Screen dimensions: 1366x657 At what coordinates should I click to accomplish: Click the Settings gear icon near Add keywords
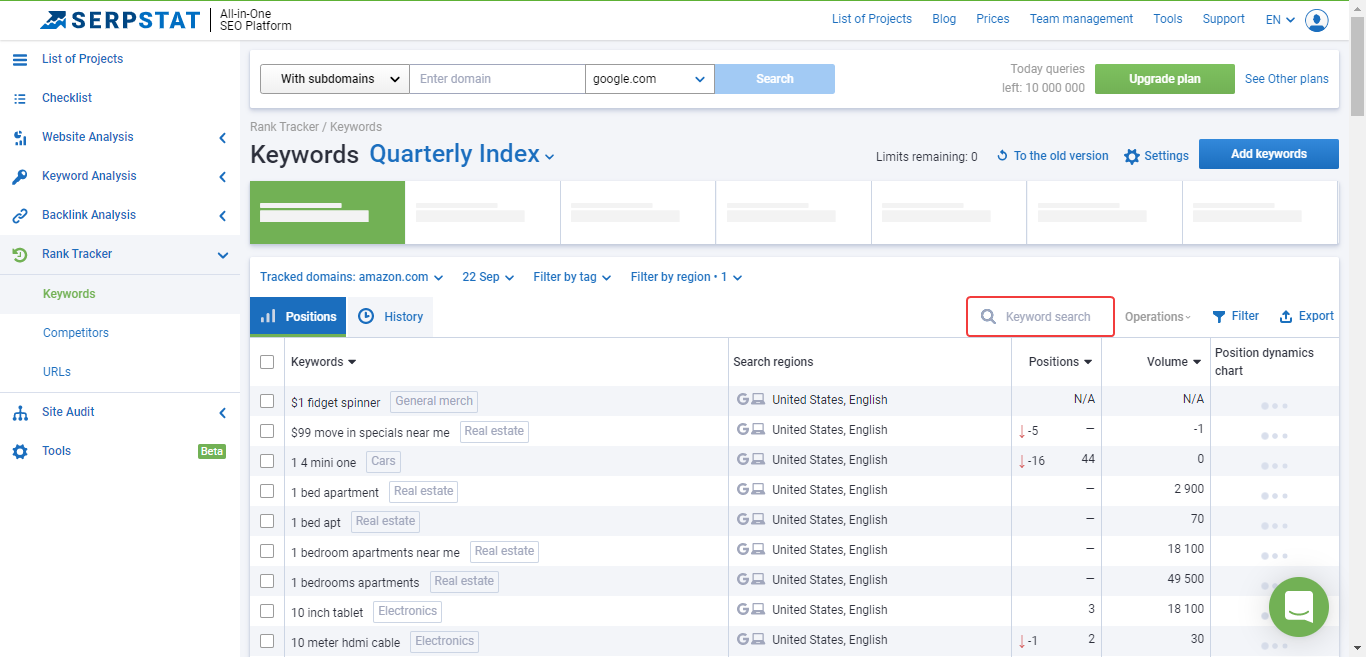pyautogui.click(x=1132, y=157)
